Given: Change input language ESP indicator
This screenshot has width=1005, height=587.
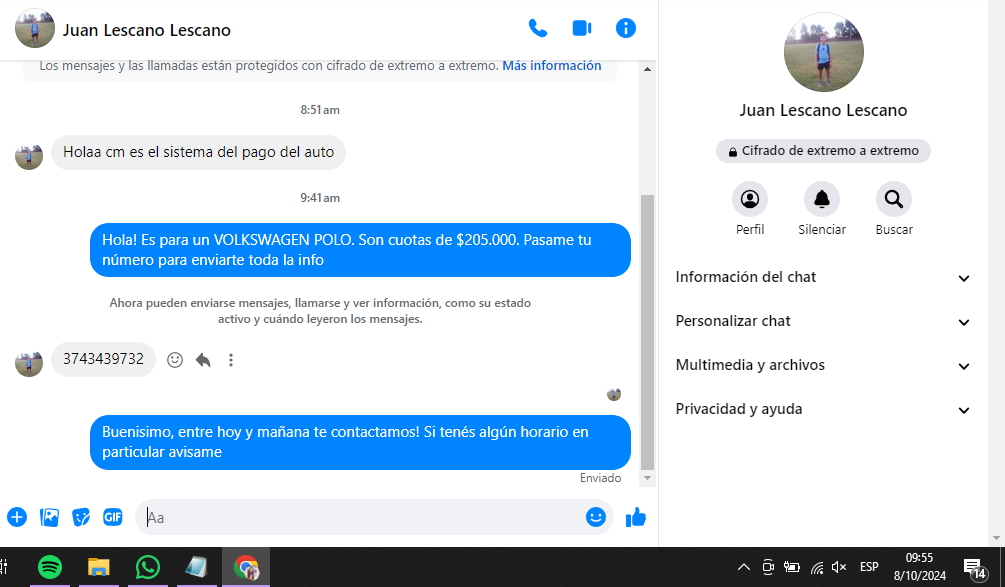Looking at the screenshot, I should click(x=869, y=567).
